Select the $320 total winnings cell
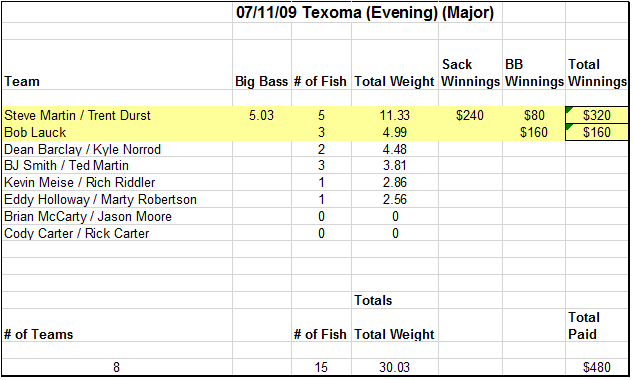 [597, 115]
